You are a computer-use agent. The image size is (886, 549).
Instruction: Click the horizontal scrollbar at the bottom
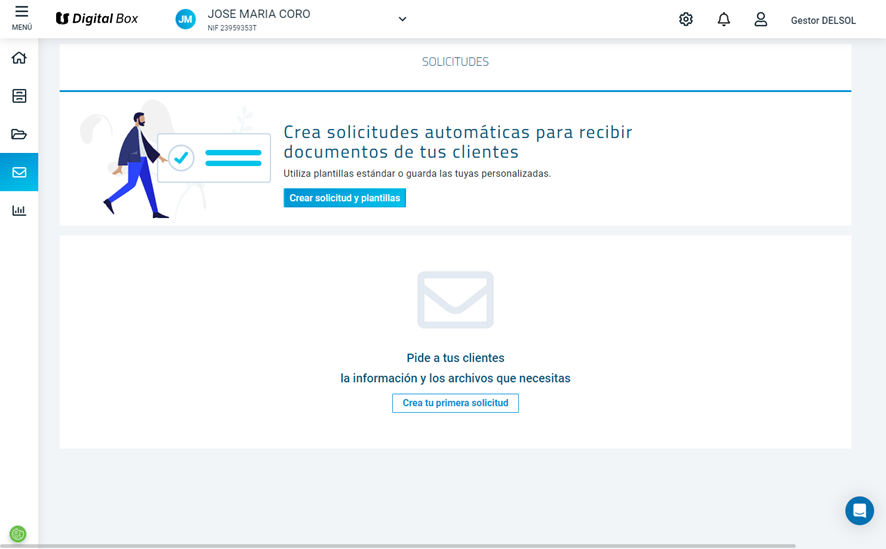tap(398, 546)
